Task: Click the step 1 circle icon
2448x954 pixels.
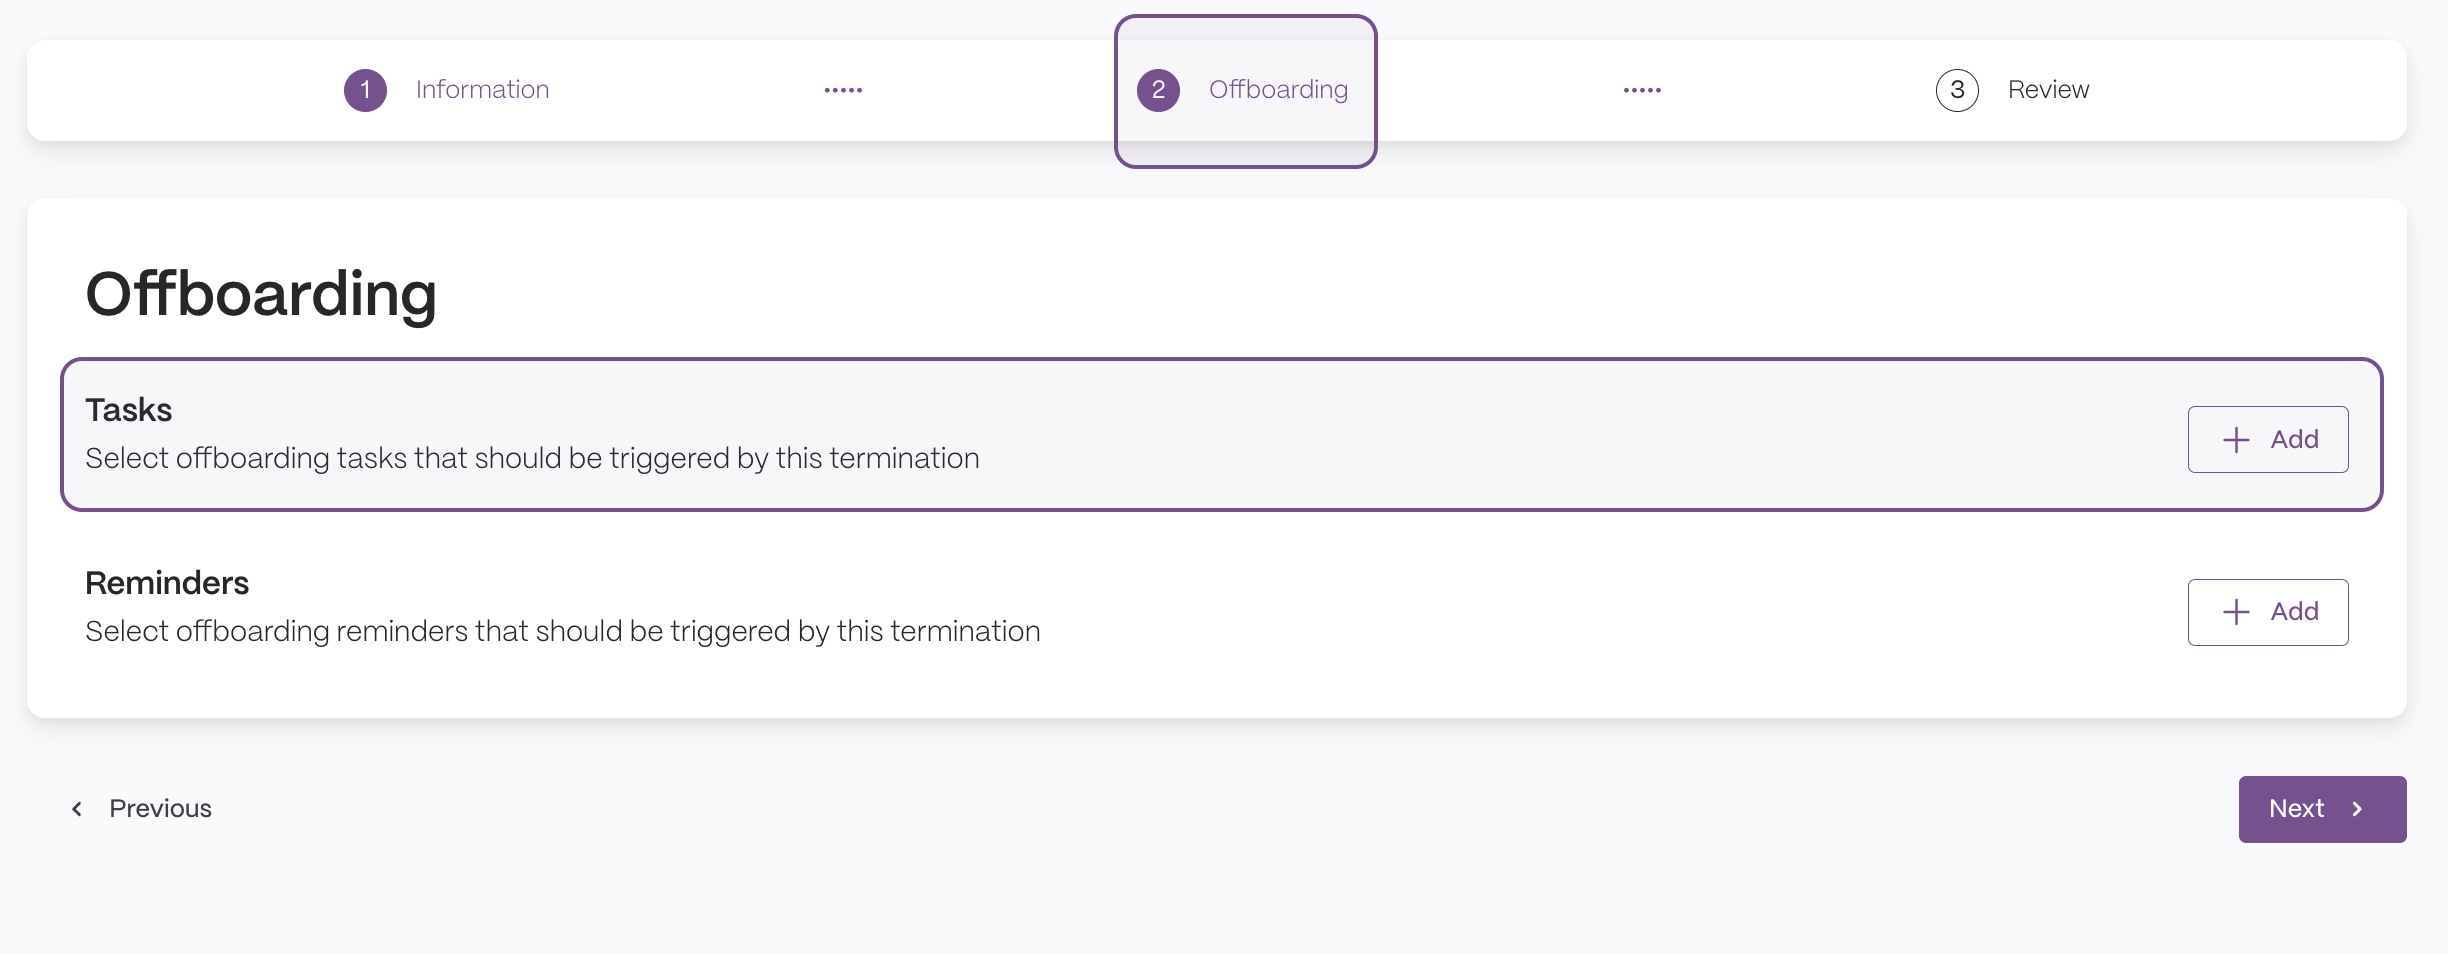Action: [x=365, y=90]
